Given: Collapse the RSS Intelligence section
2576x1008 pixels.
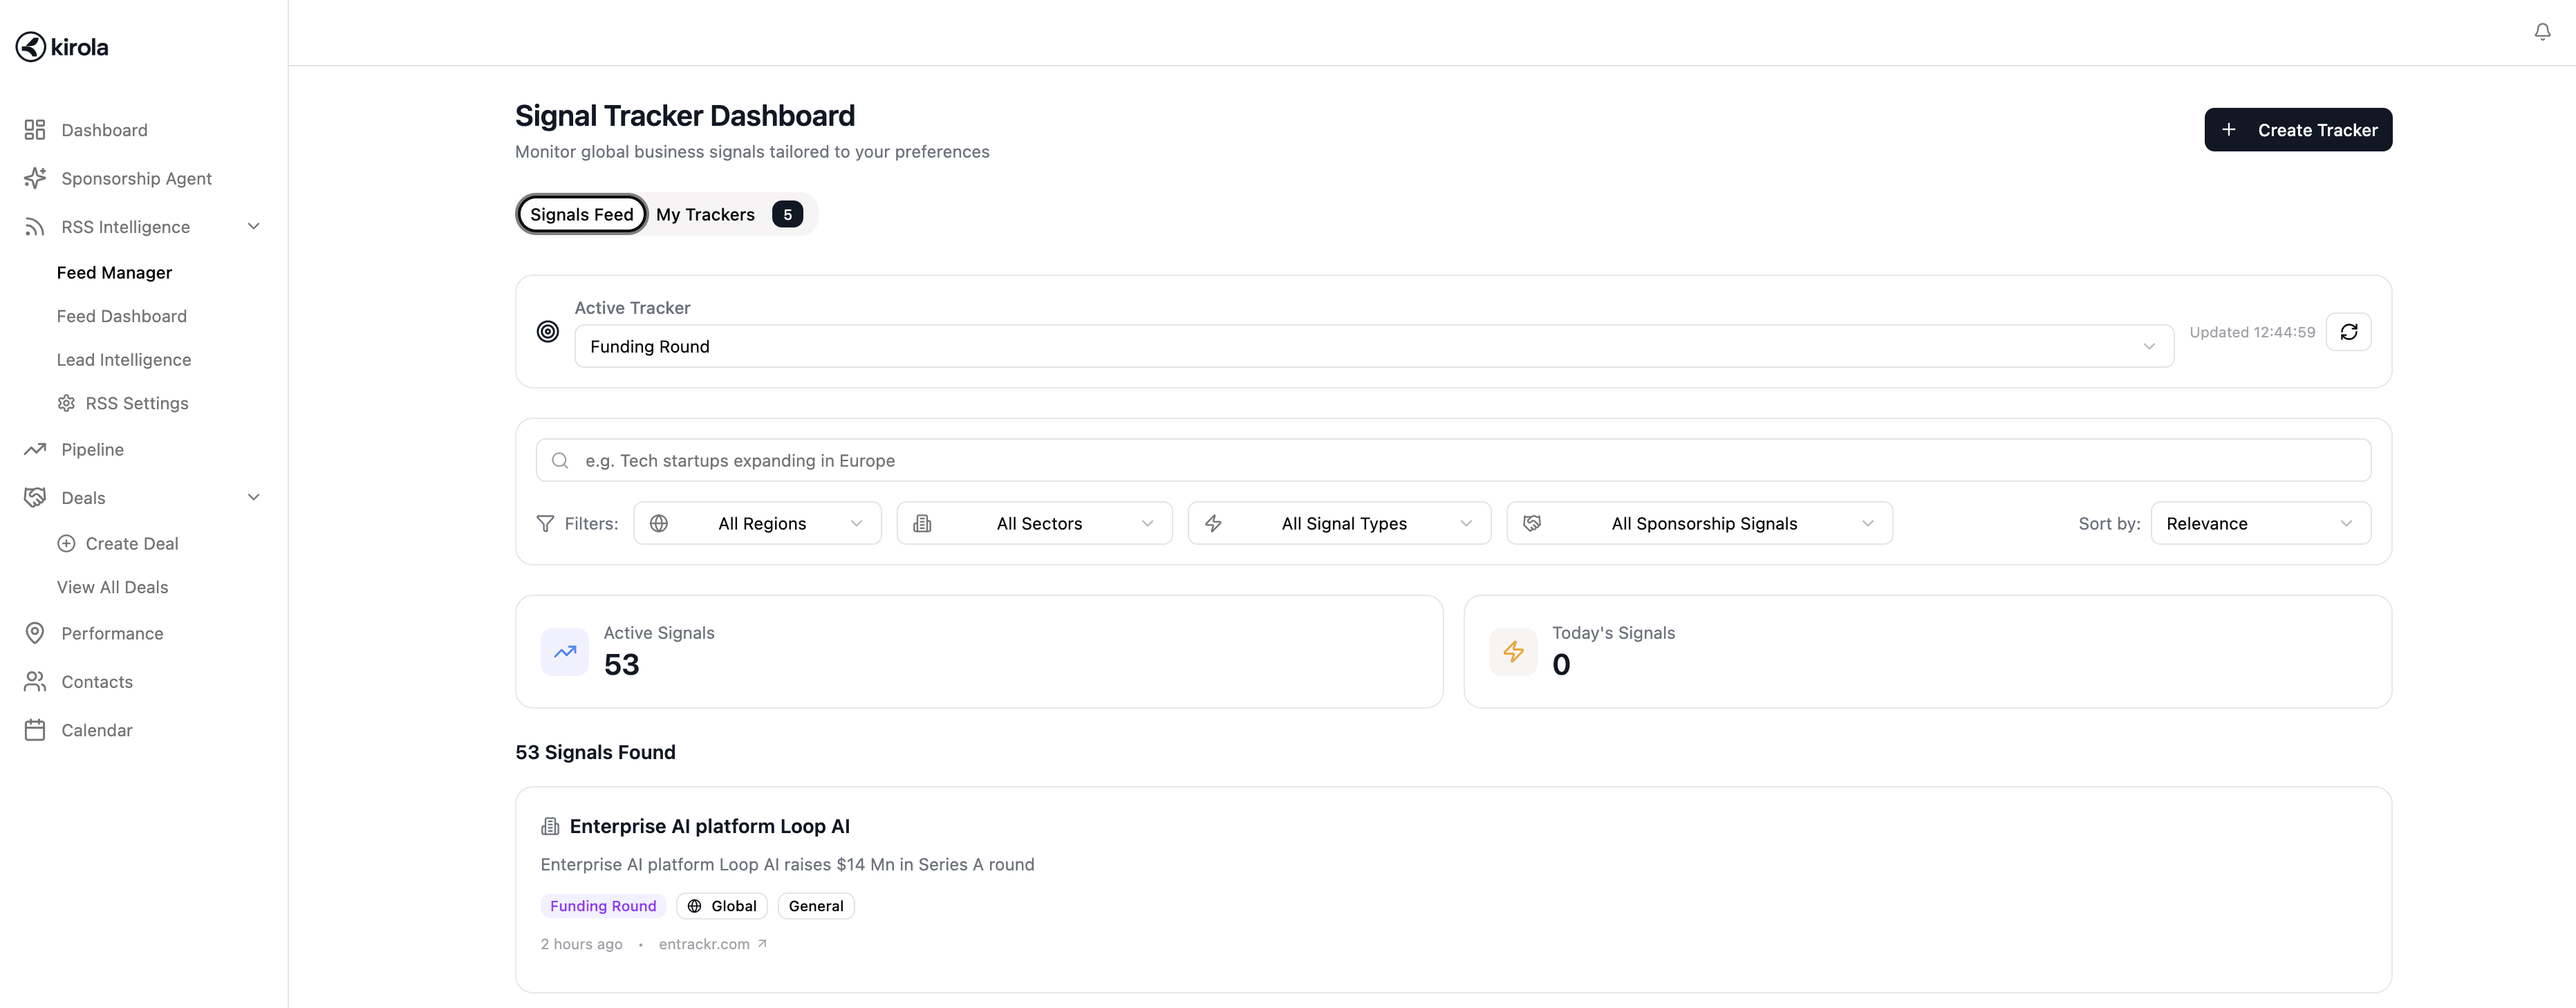Looking at the screenshot, I should tap(253, 227).
